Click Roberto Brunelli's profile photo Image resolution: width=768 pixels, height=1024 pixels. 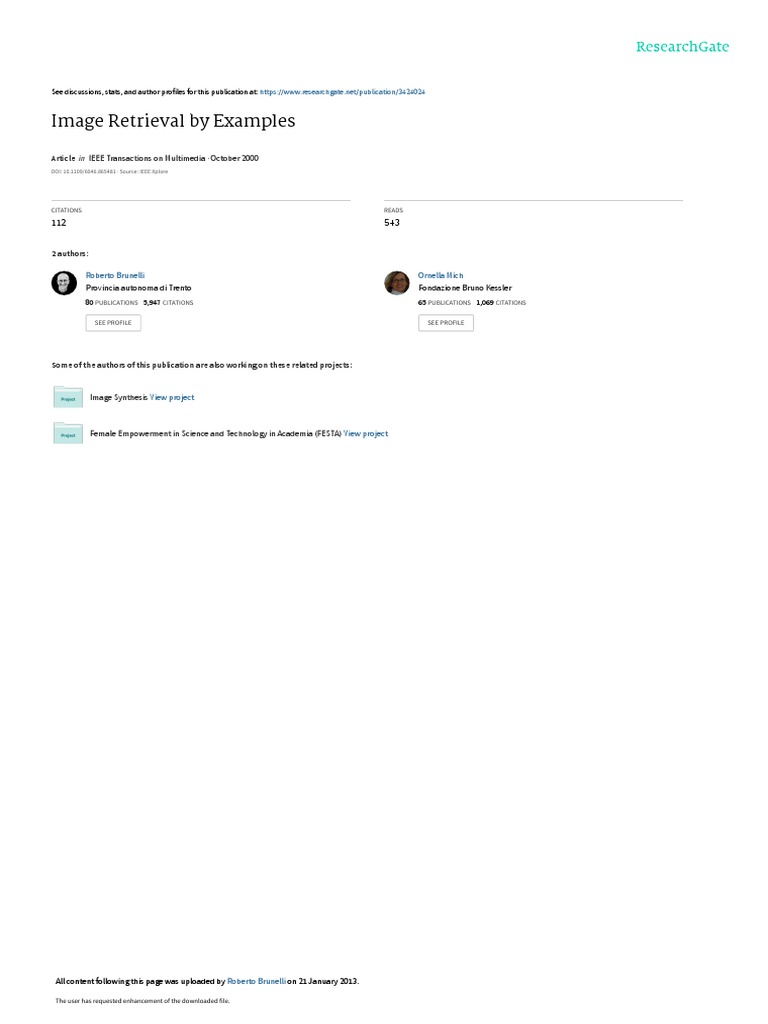pyautogui.click(x=64, y=283)
